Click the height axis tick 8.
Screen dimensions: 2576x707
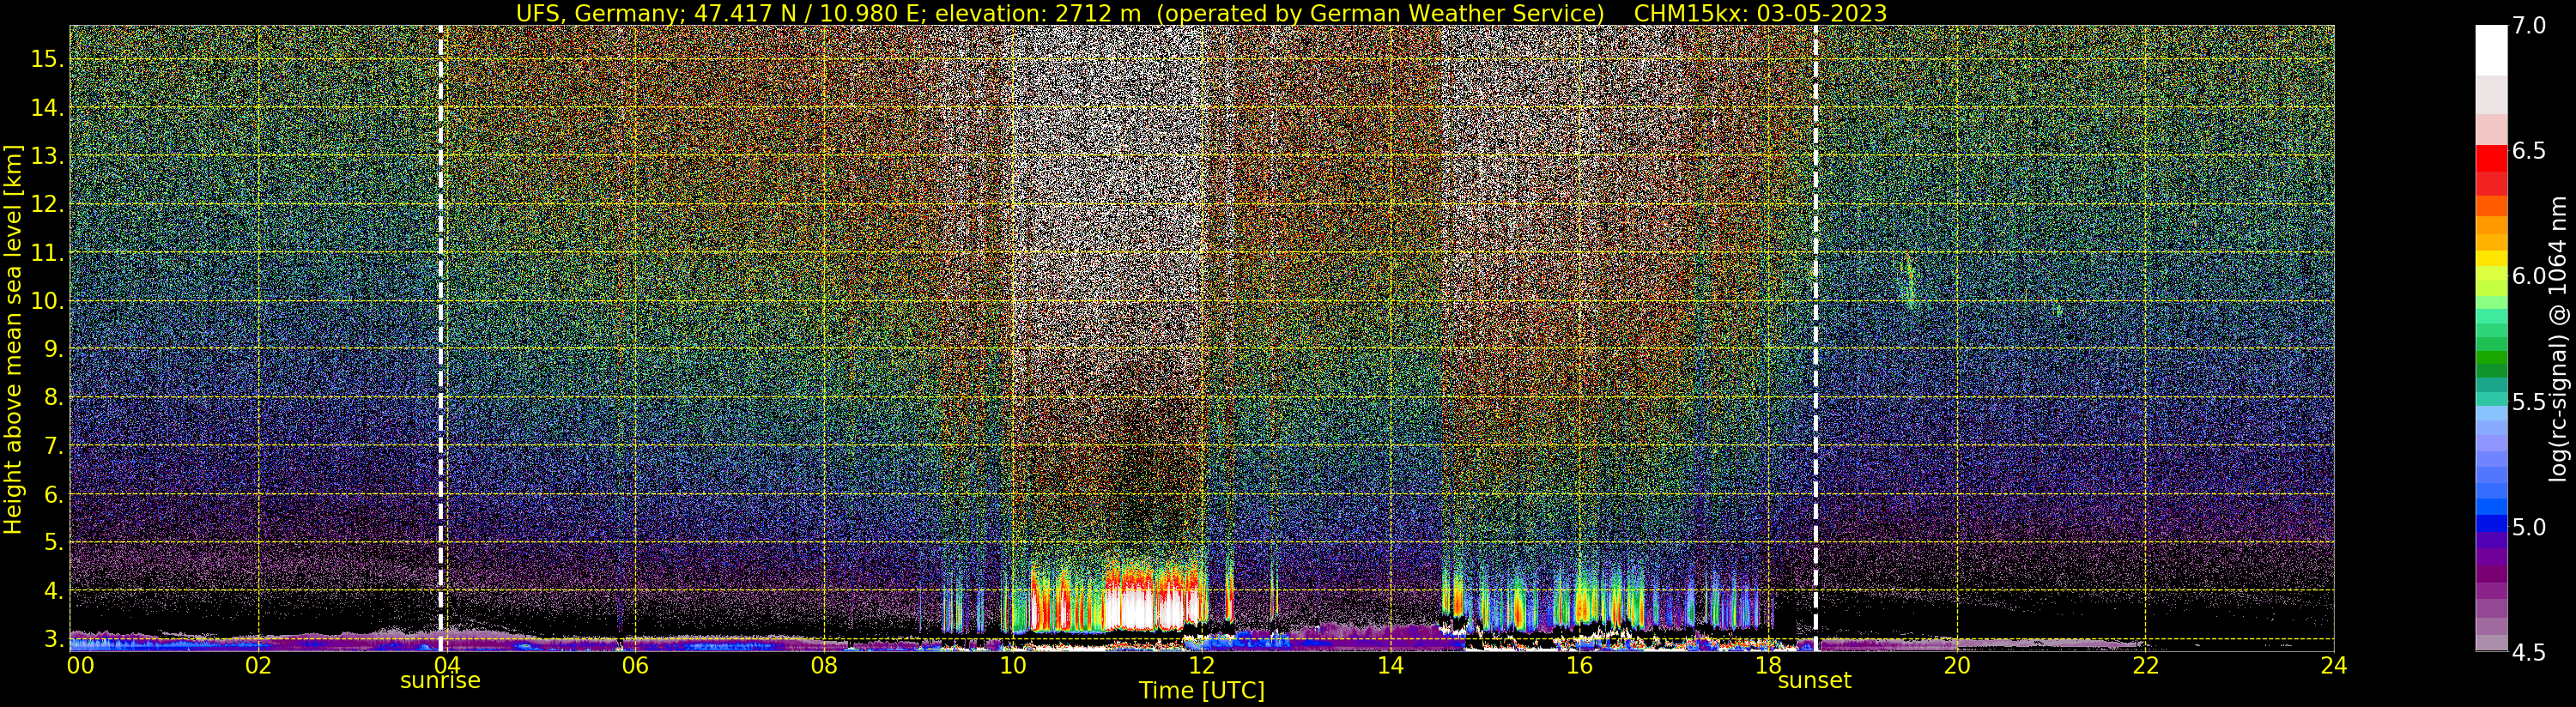coord(53,398)
